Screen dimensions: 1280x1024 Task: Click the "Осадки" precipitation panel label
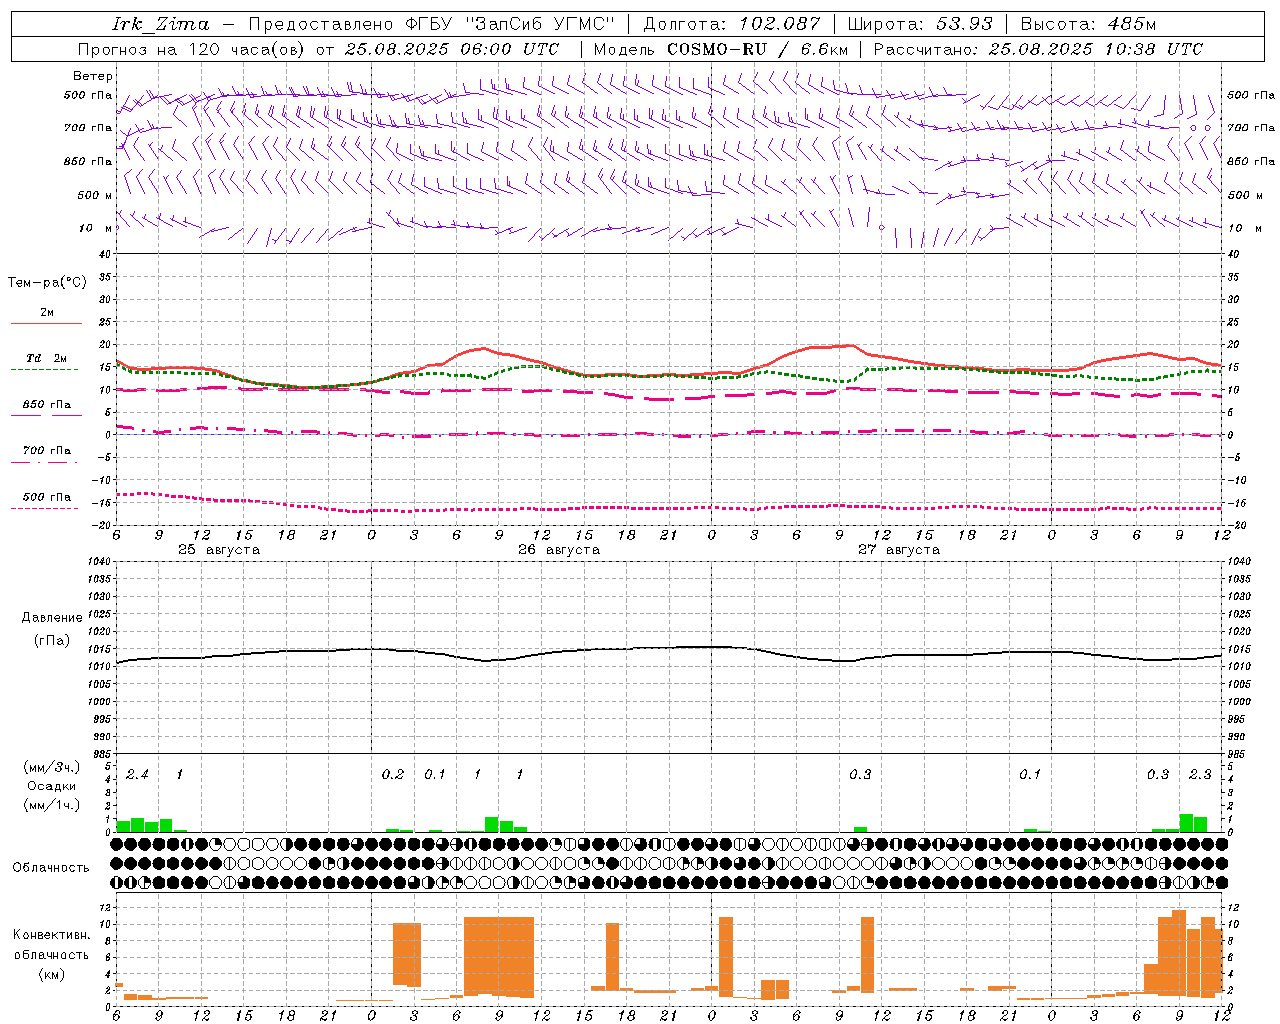(52, 786)
